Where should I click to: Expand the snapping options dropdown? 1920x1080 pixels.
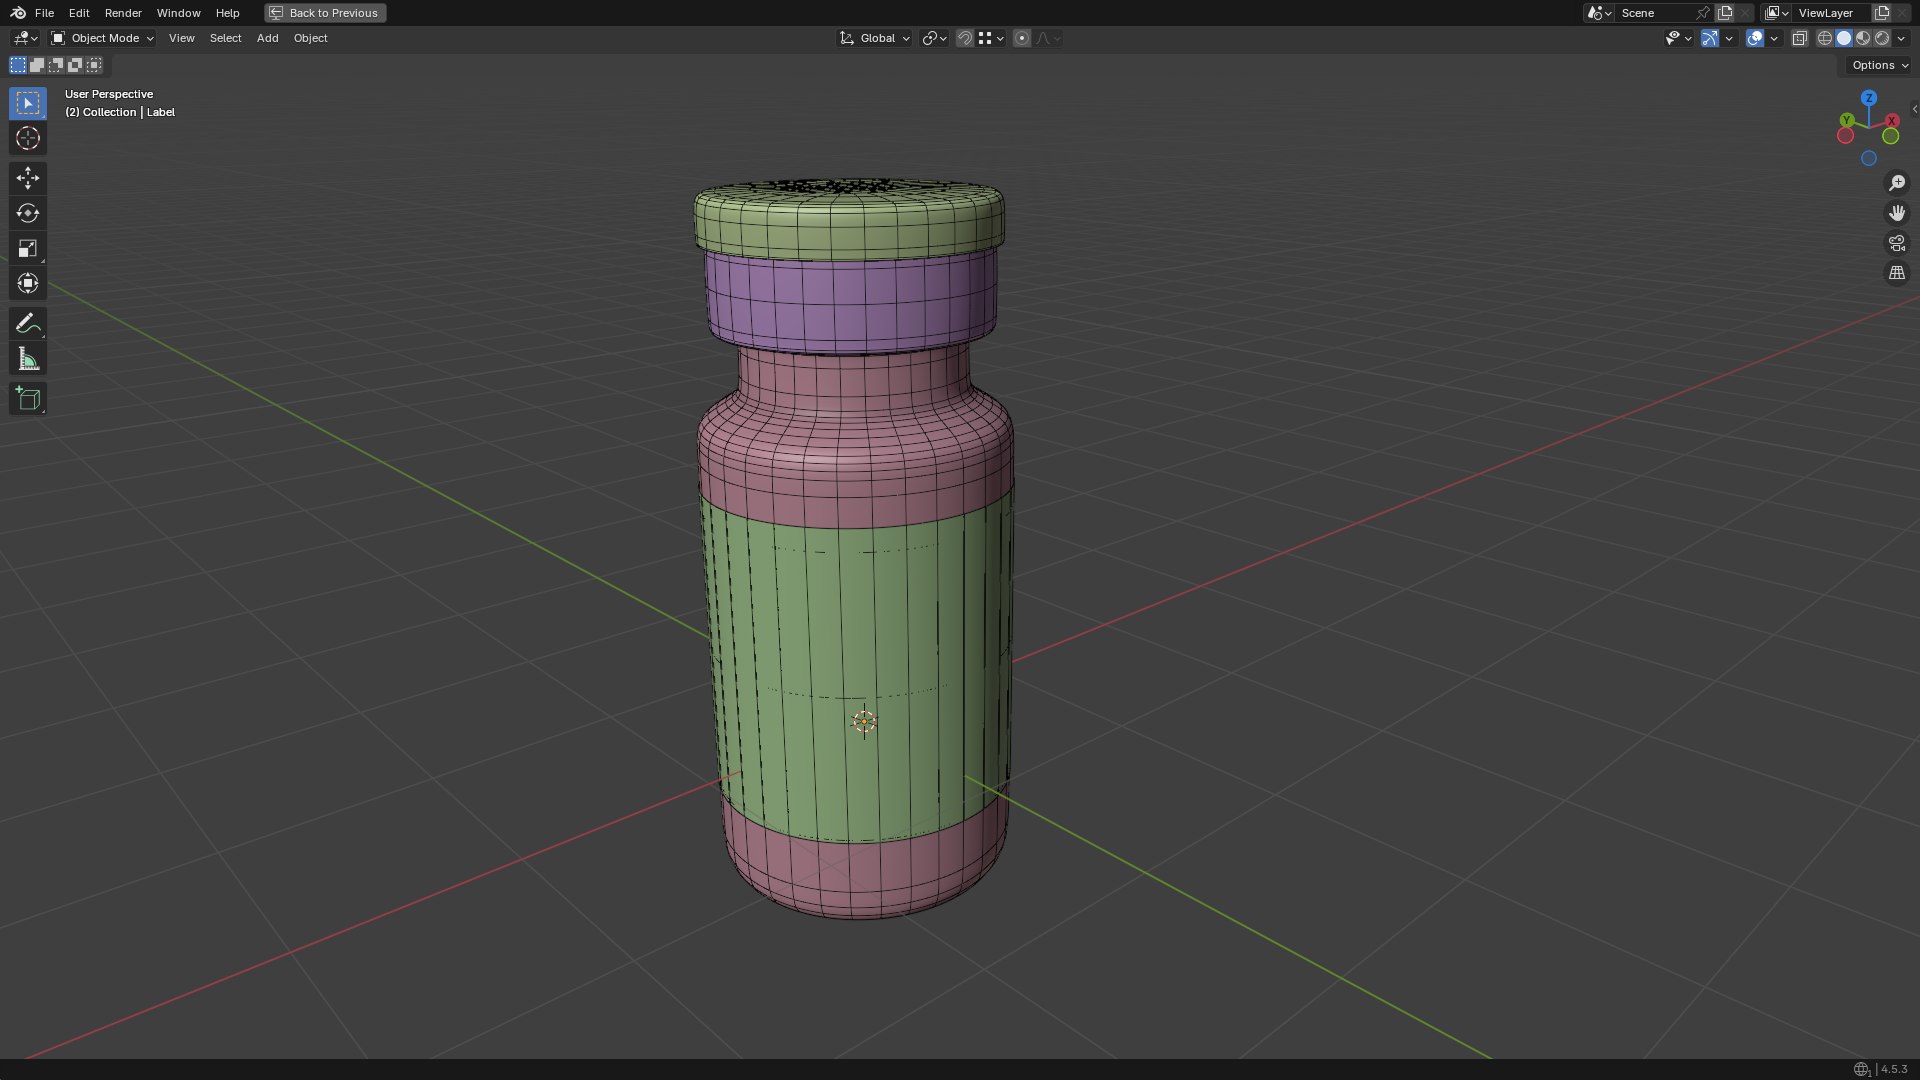(x=992, y=38)
